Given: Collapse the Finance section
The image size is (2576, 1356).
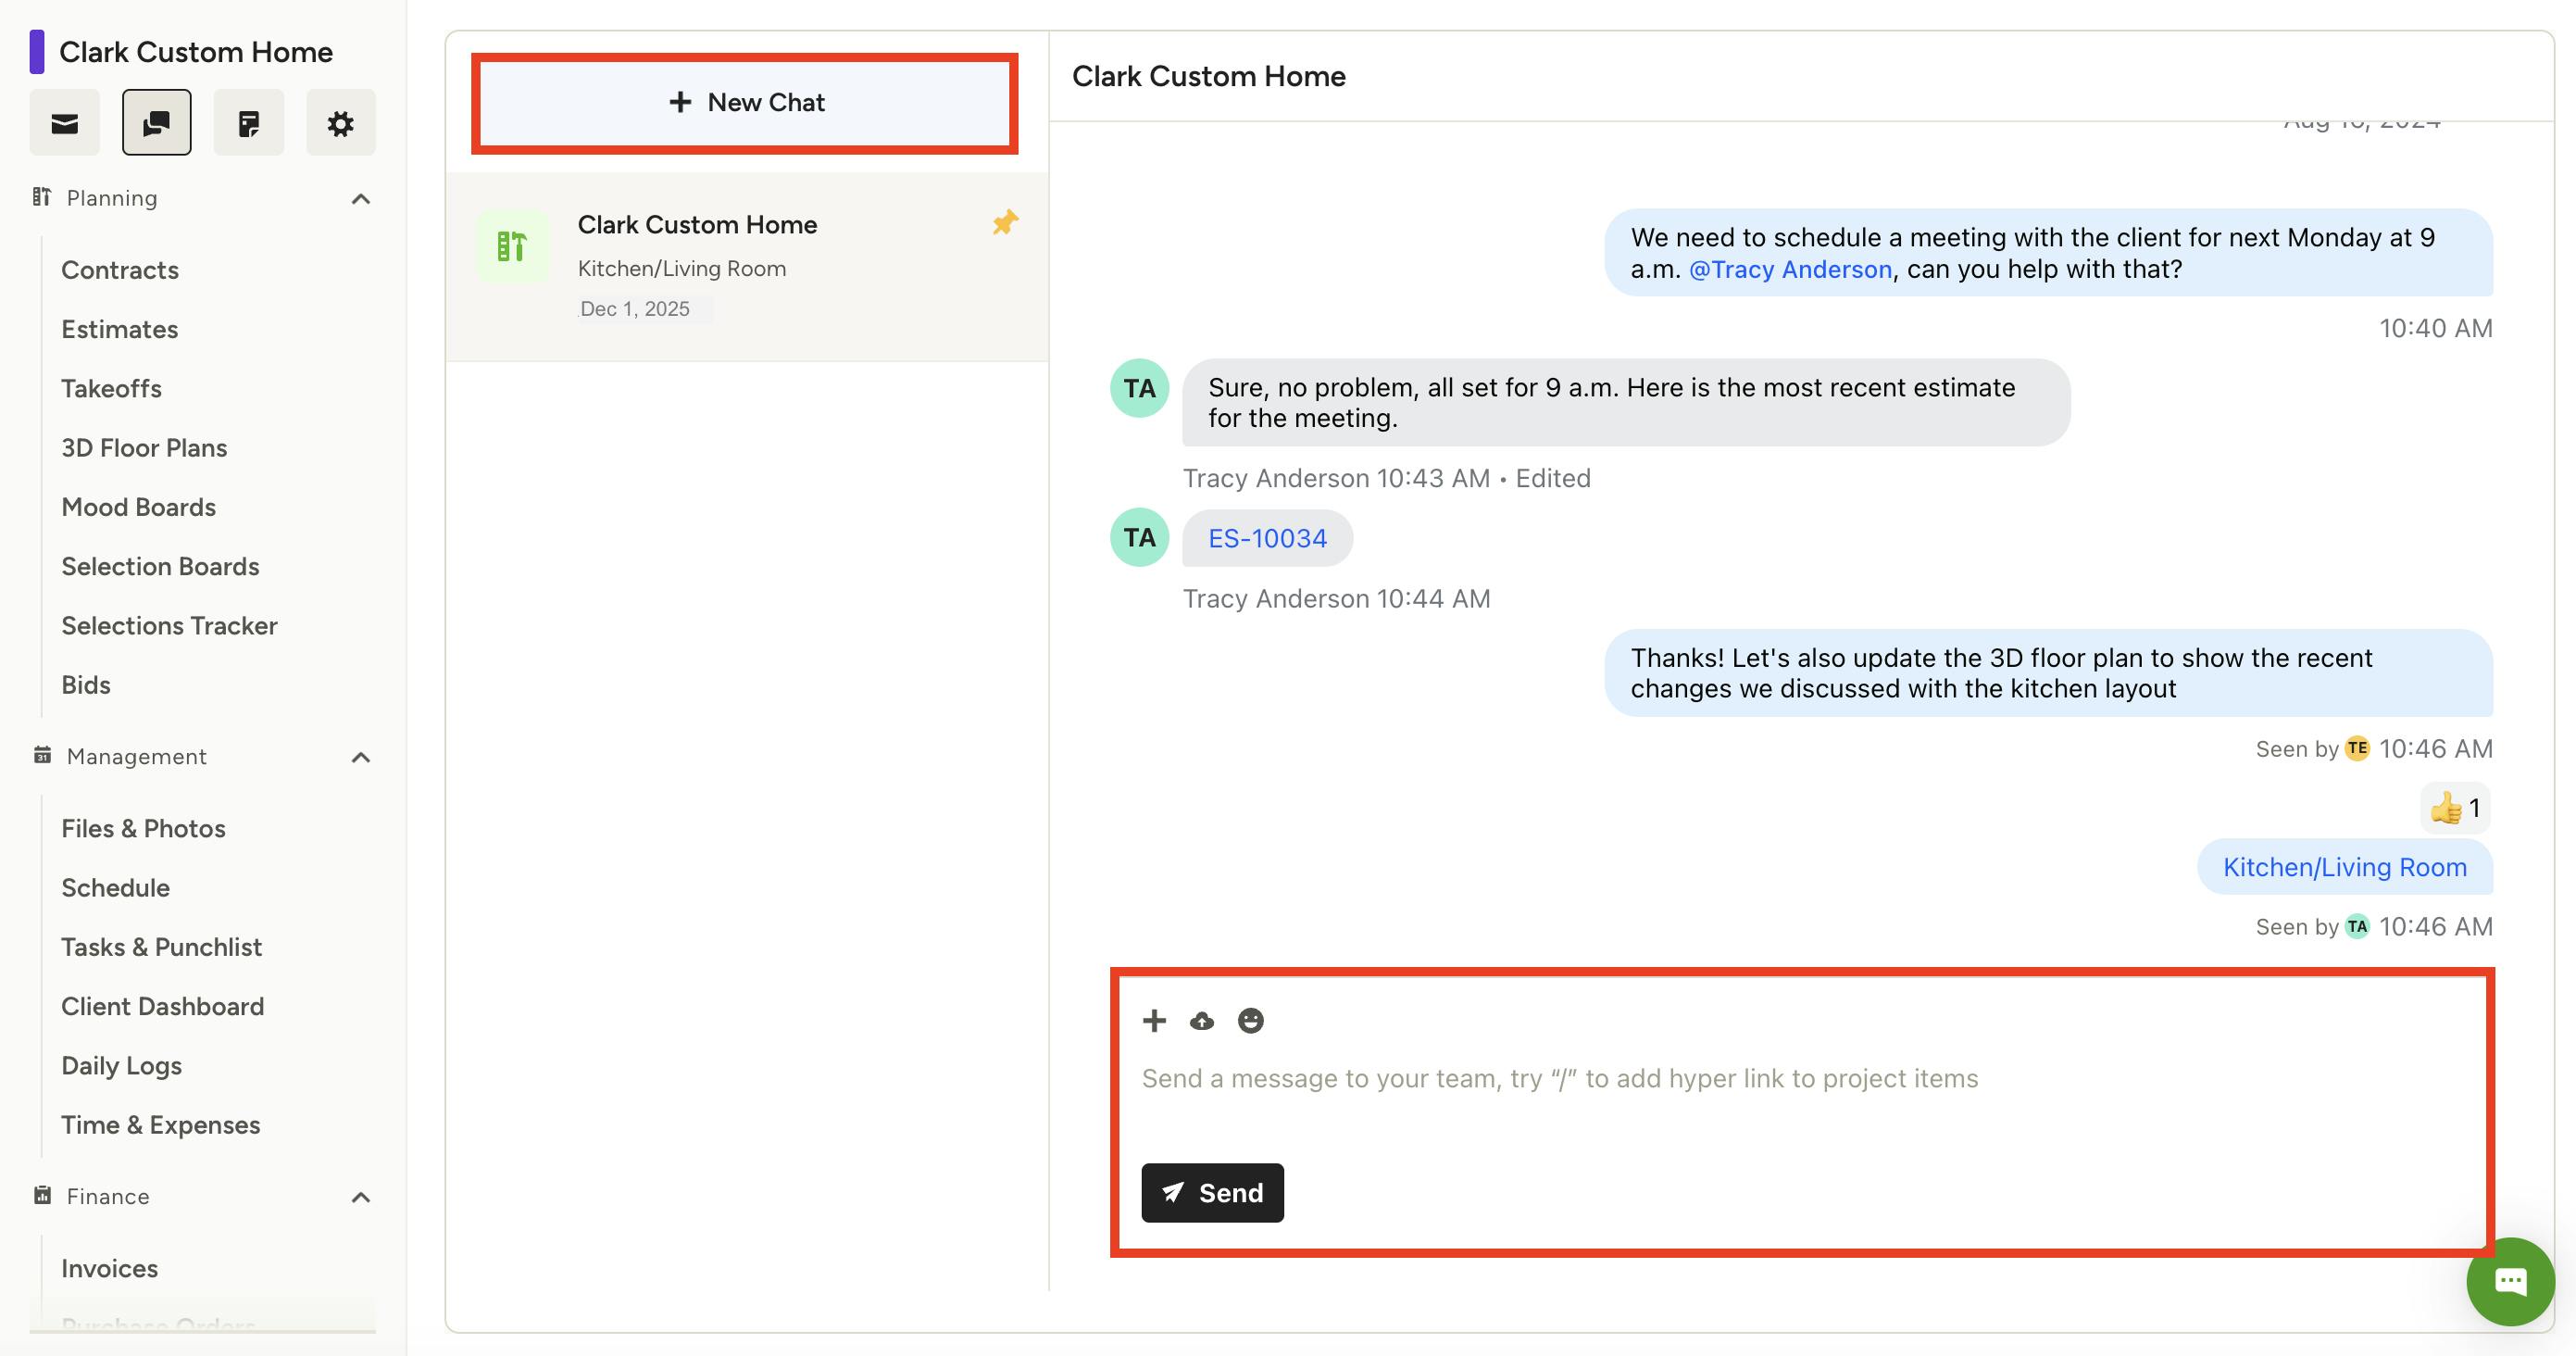Looking at the screenshot, I should click(361, 1197).
